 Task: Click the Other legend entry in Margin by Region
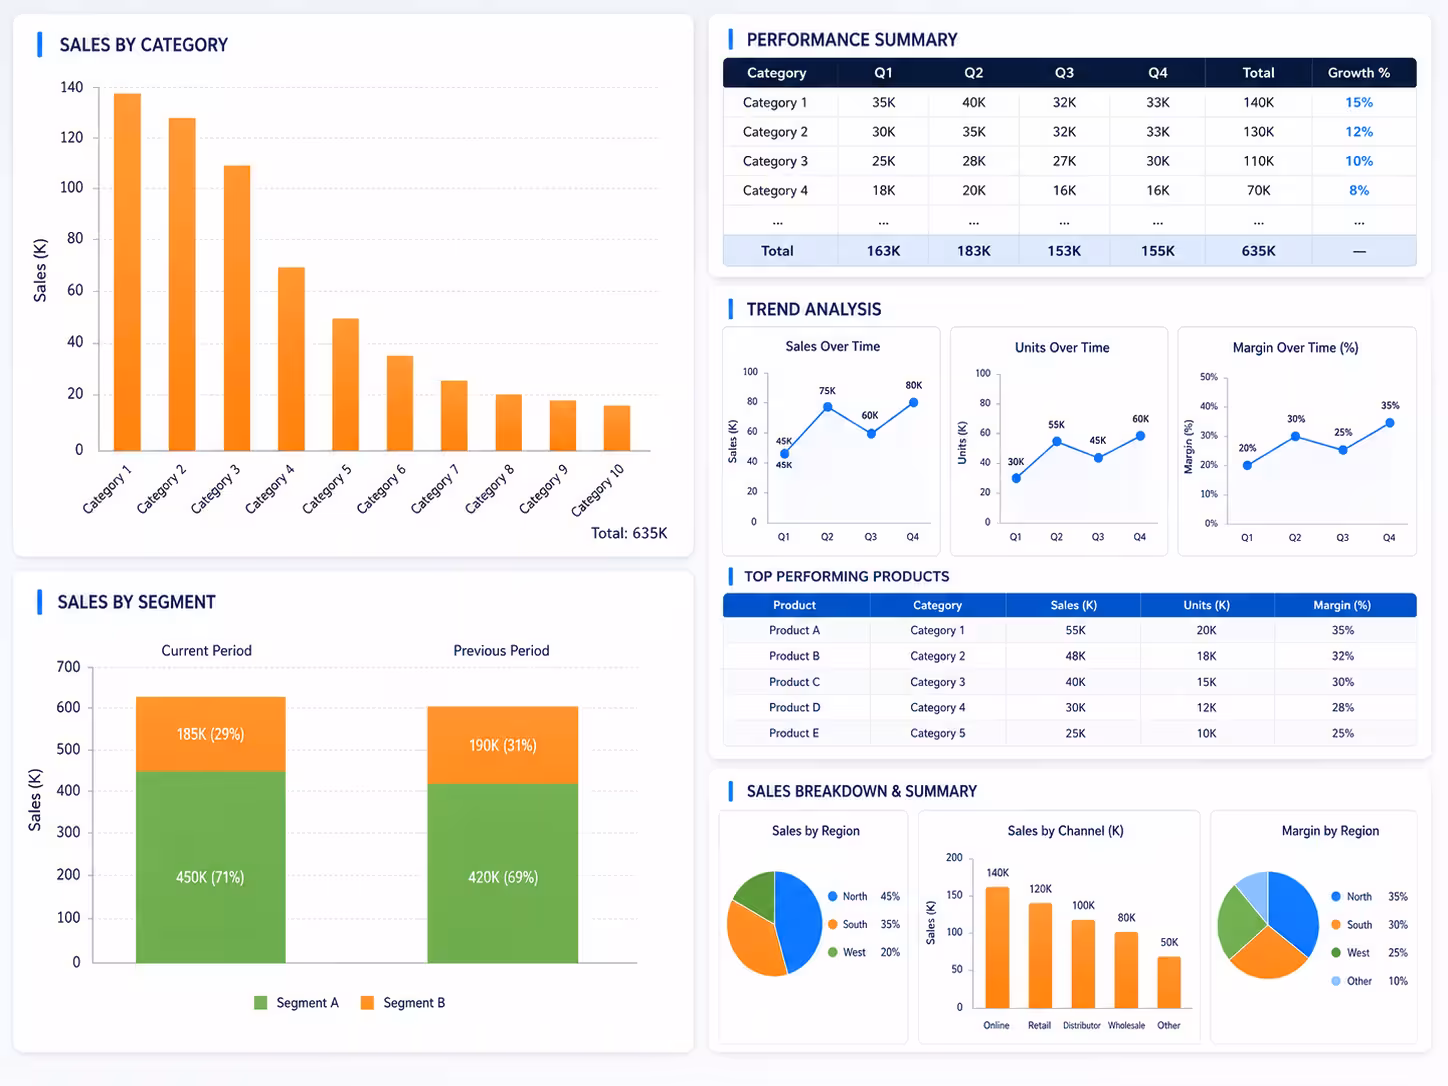point(1369,981)
